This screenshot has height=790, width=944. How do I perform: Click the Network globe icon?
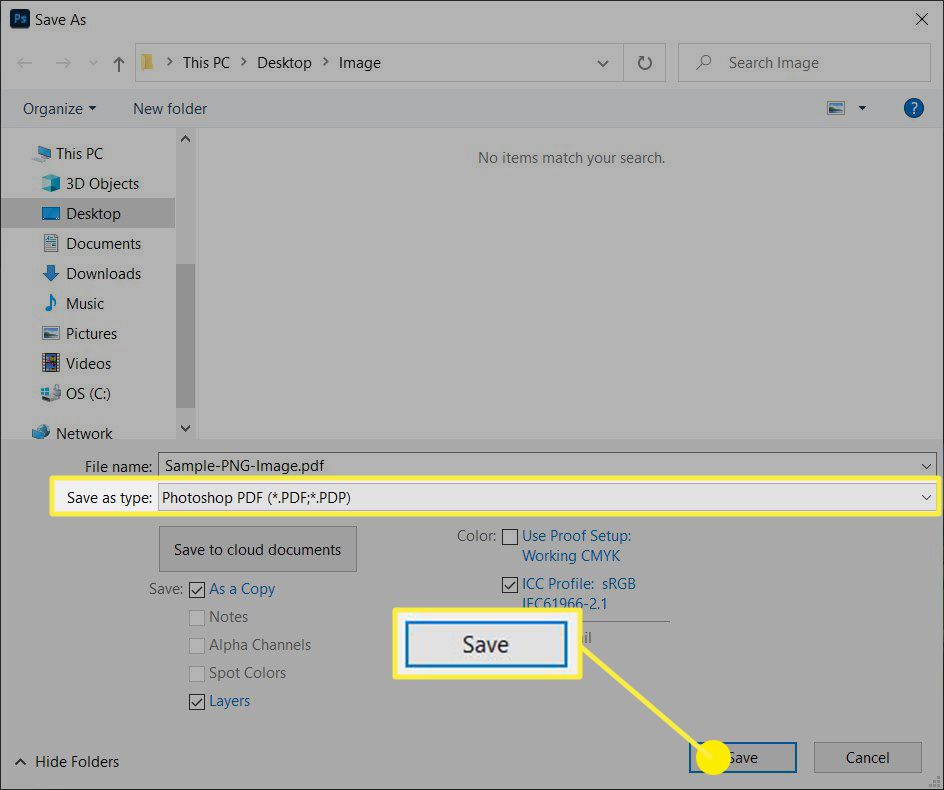click(40, 432)
